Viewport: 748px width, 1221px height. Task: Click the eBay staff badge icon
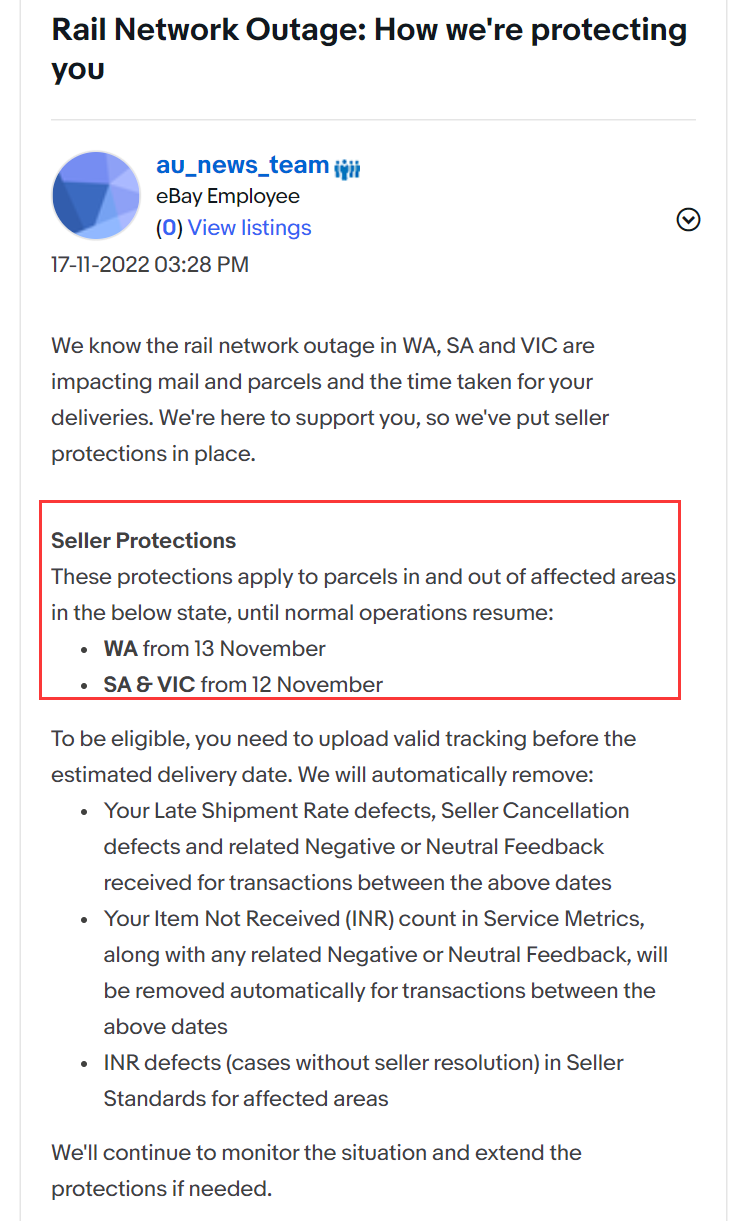(347, 169)
